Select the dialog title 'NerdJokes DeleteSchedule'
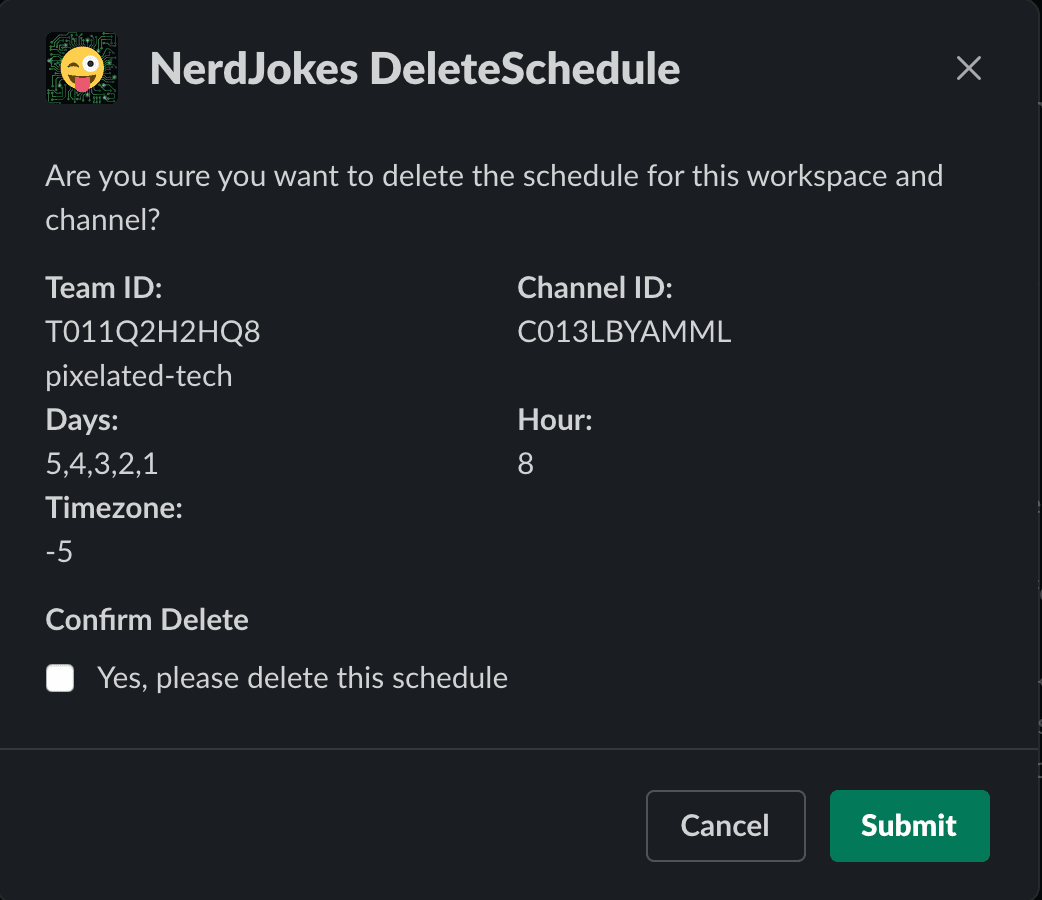Screen dimensions: 1042x900 pyautogui.click(x=413, y=68)
